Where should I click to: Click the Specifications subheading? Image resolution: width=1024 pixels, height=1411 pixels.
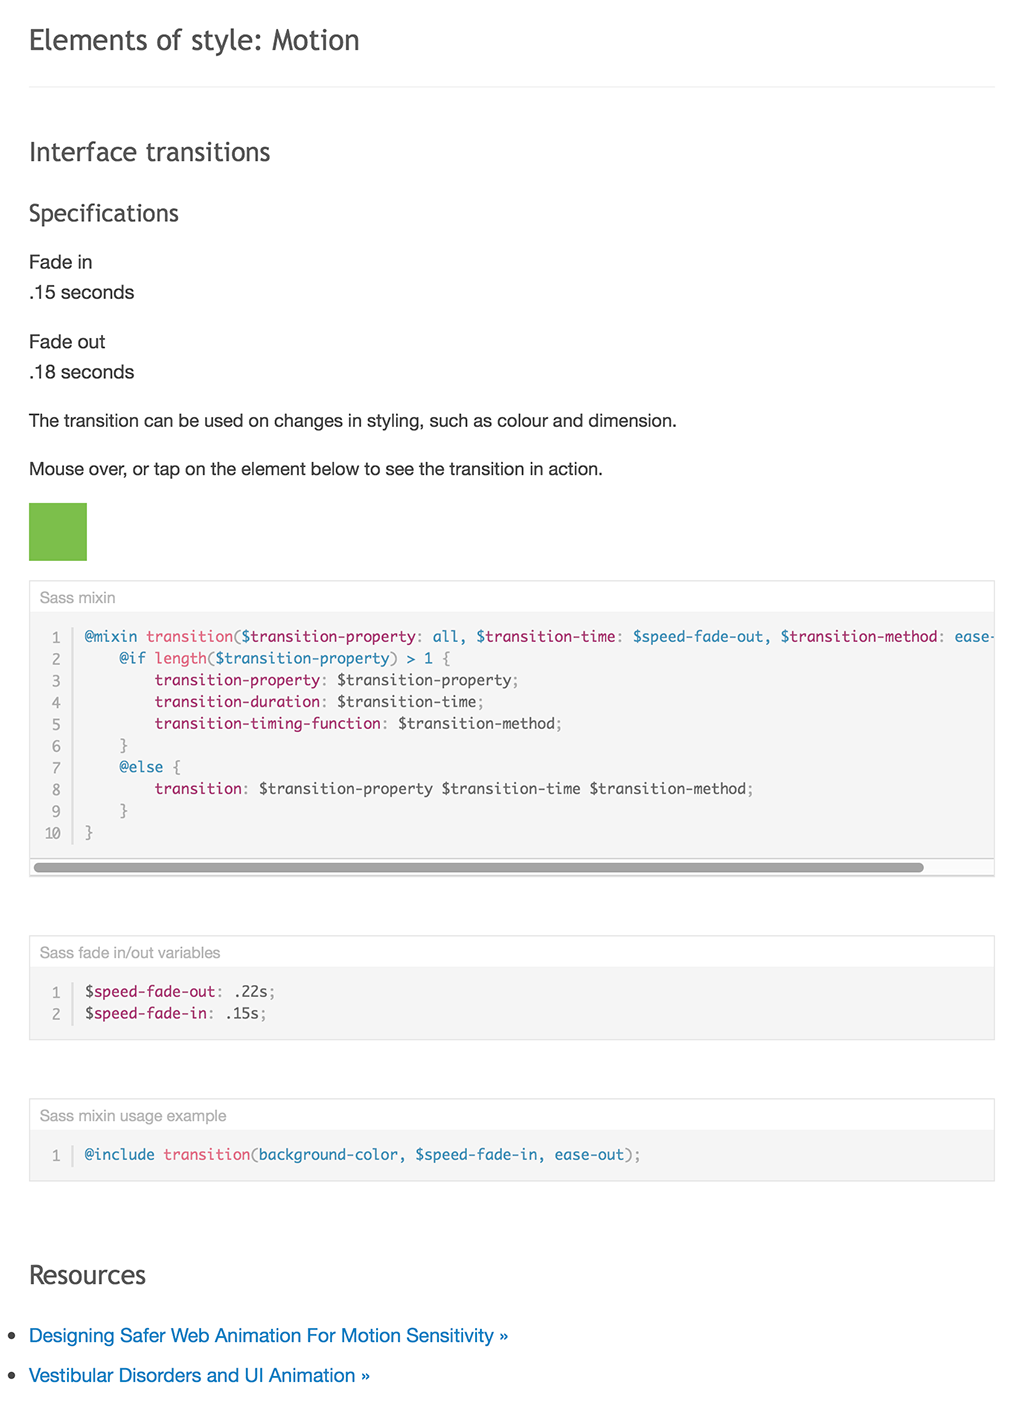pyautogui.click(x=104, y=213)
